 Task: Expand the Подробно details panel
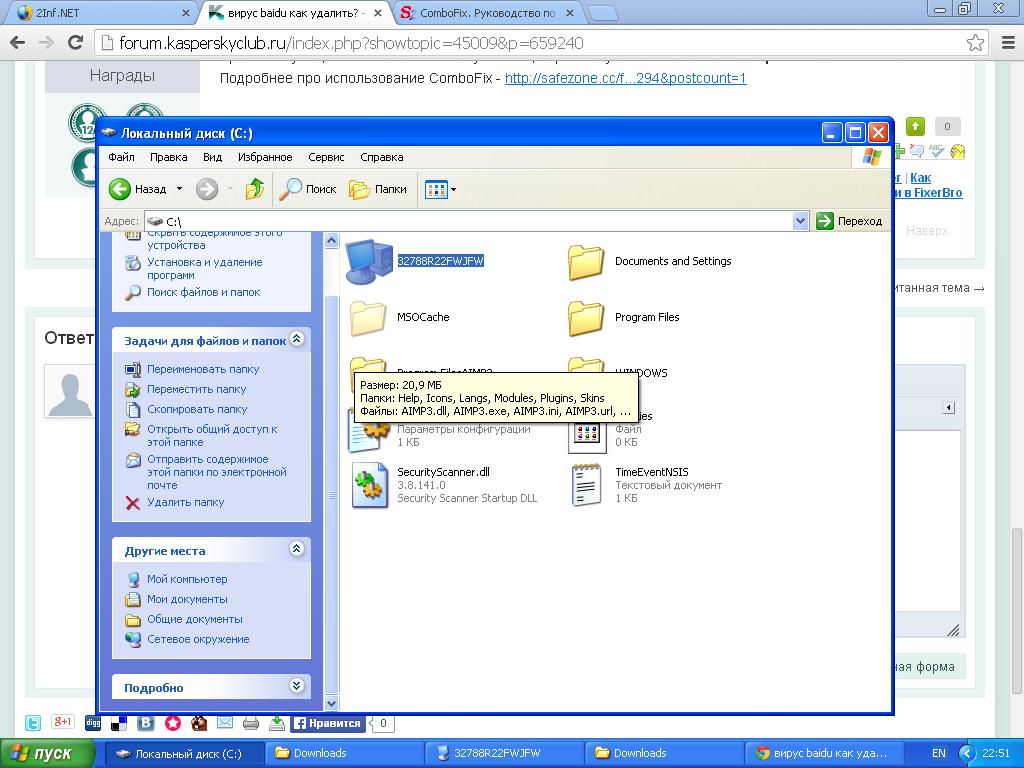[296, 686]
